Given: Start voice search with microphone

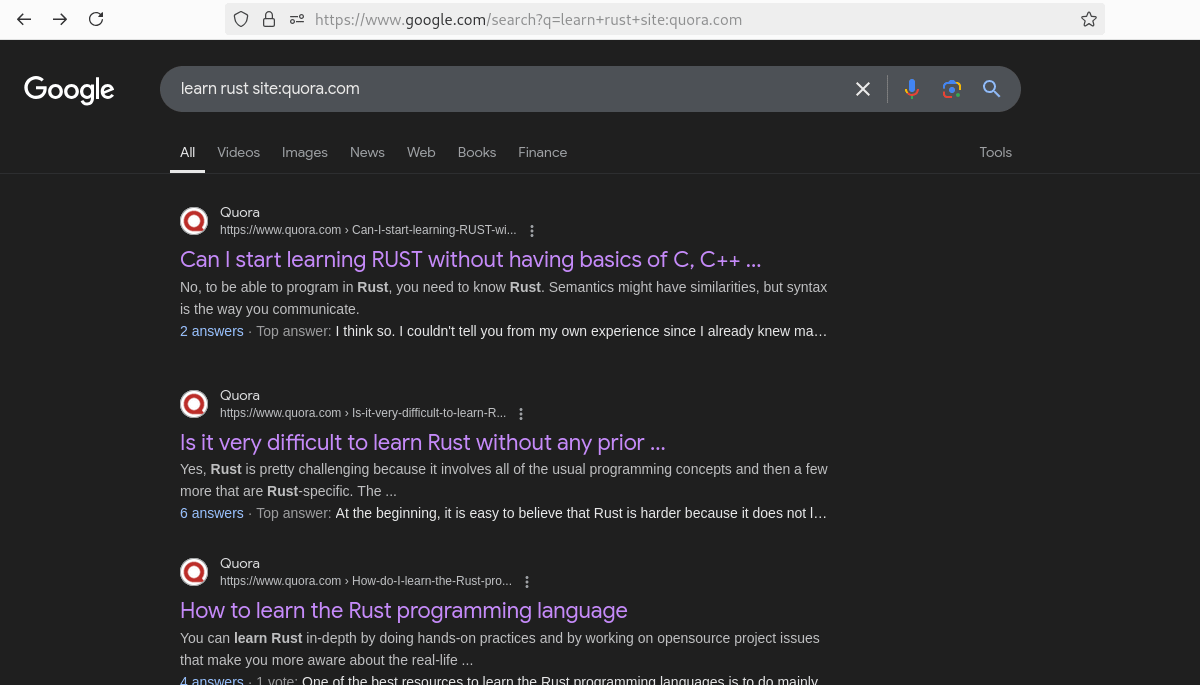Looking at the screenshot, I should click(x=912, y=89).
